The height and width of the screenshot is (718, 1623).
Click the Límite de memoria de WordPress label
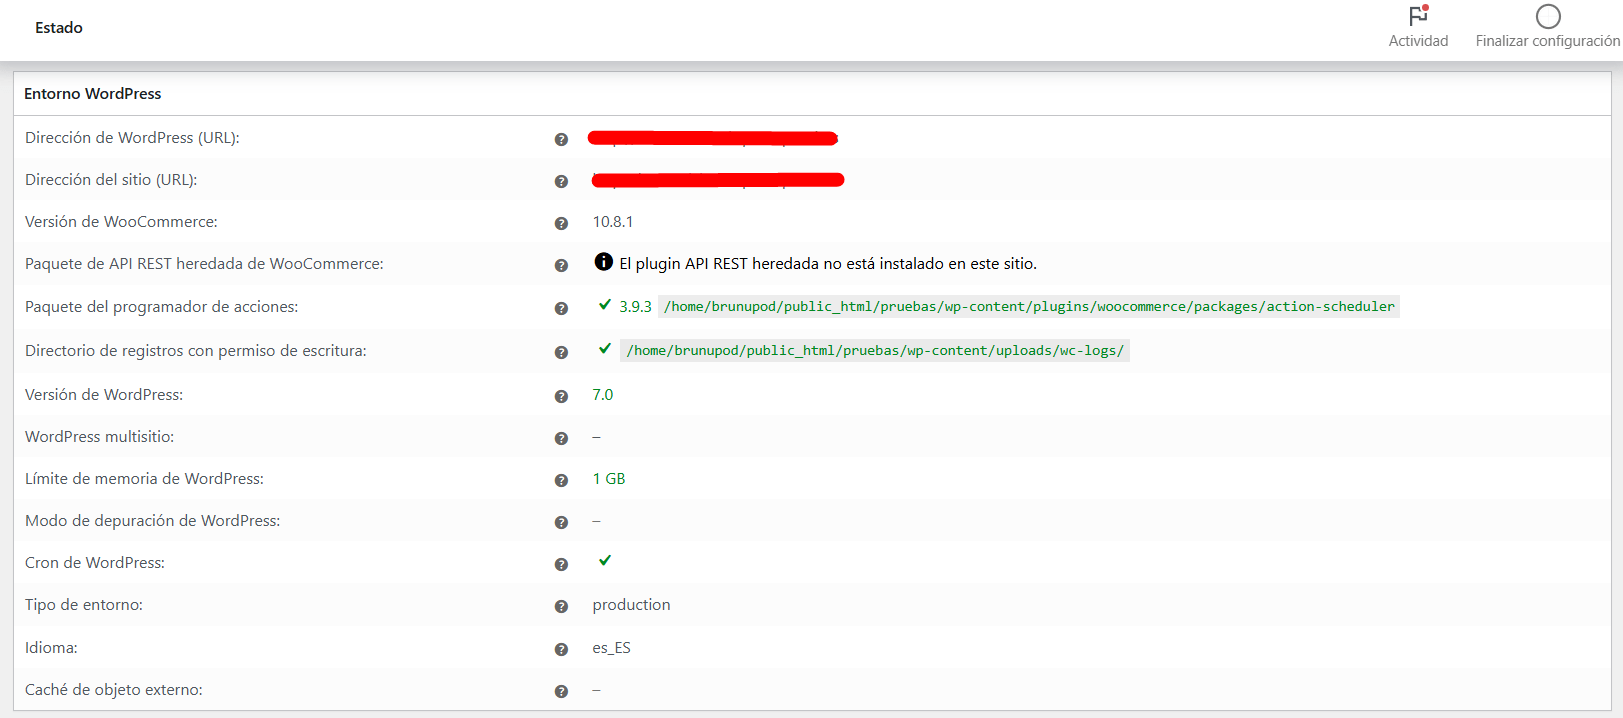coord(144,479)
